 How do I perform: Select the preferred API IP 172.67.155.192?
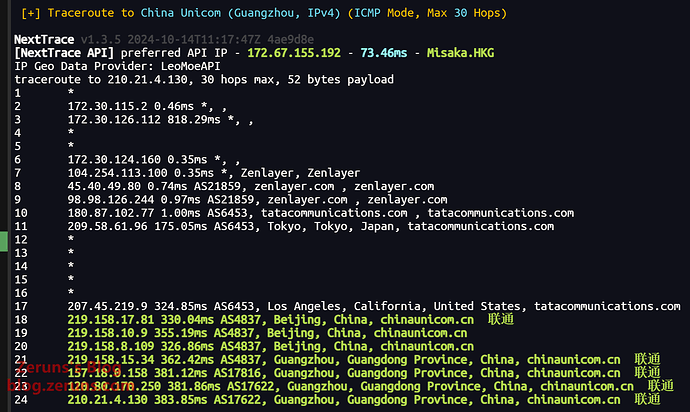coord(300,52)
